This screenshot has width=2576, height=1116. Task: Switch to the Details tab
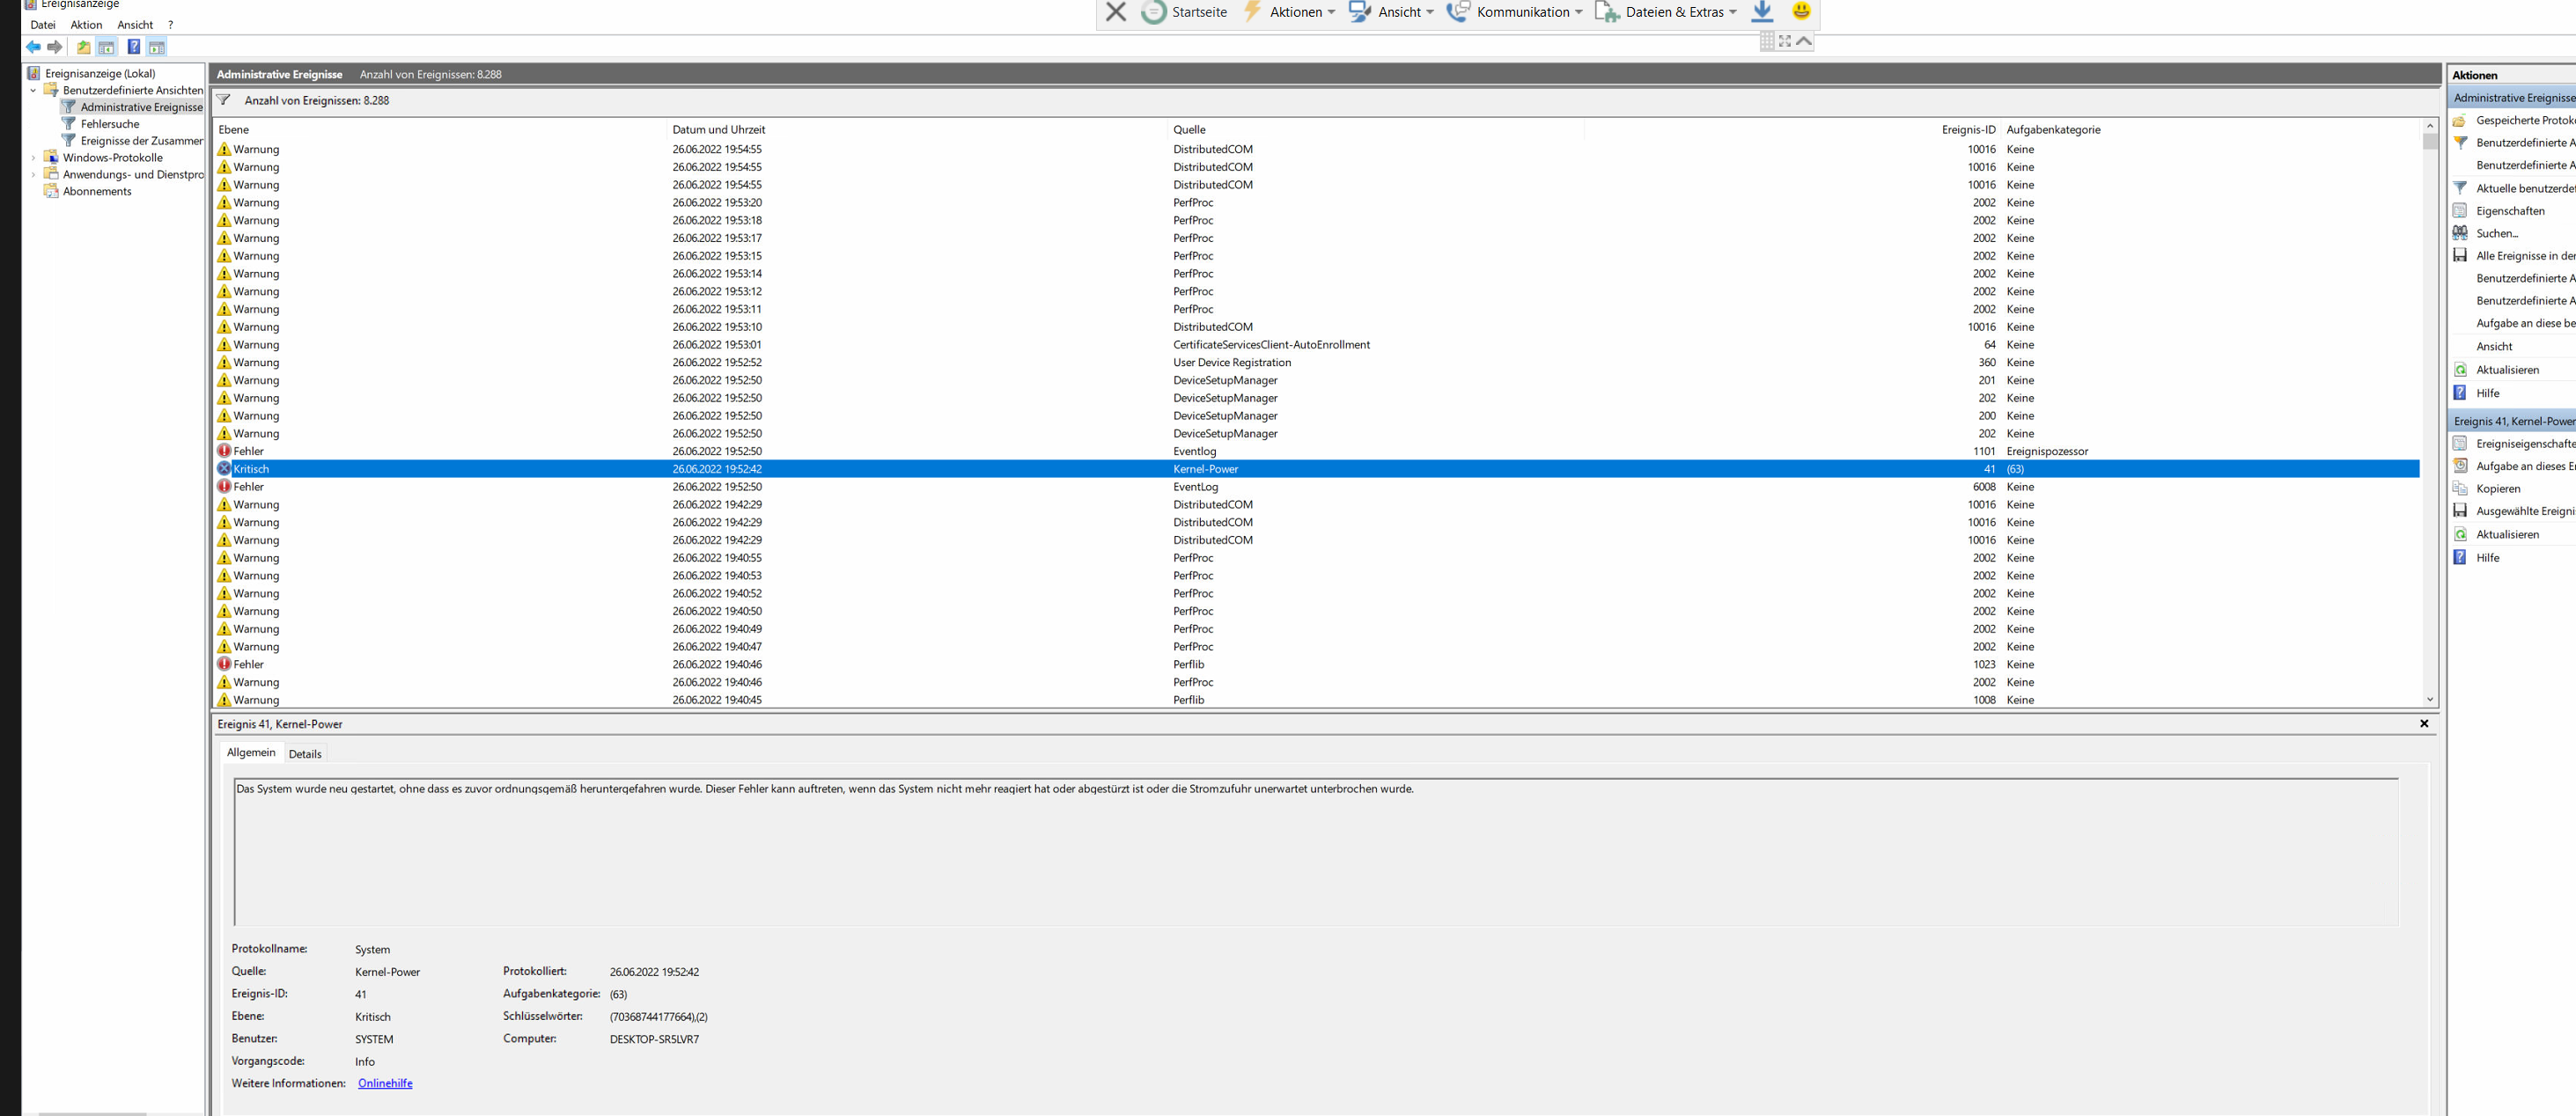coord(305,754)
